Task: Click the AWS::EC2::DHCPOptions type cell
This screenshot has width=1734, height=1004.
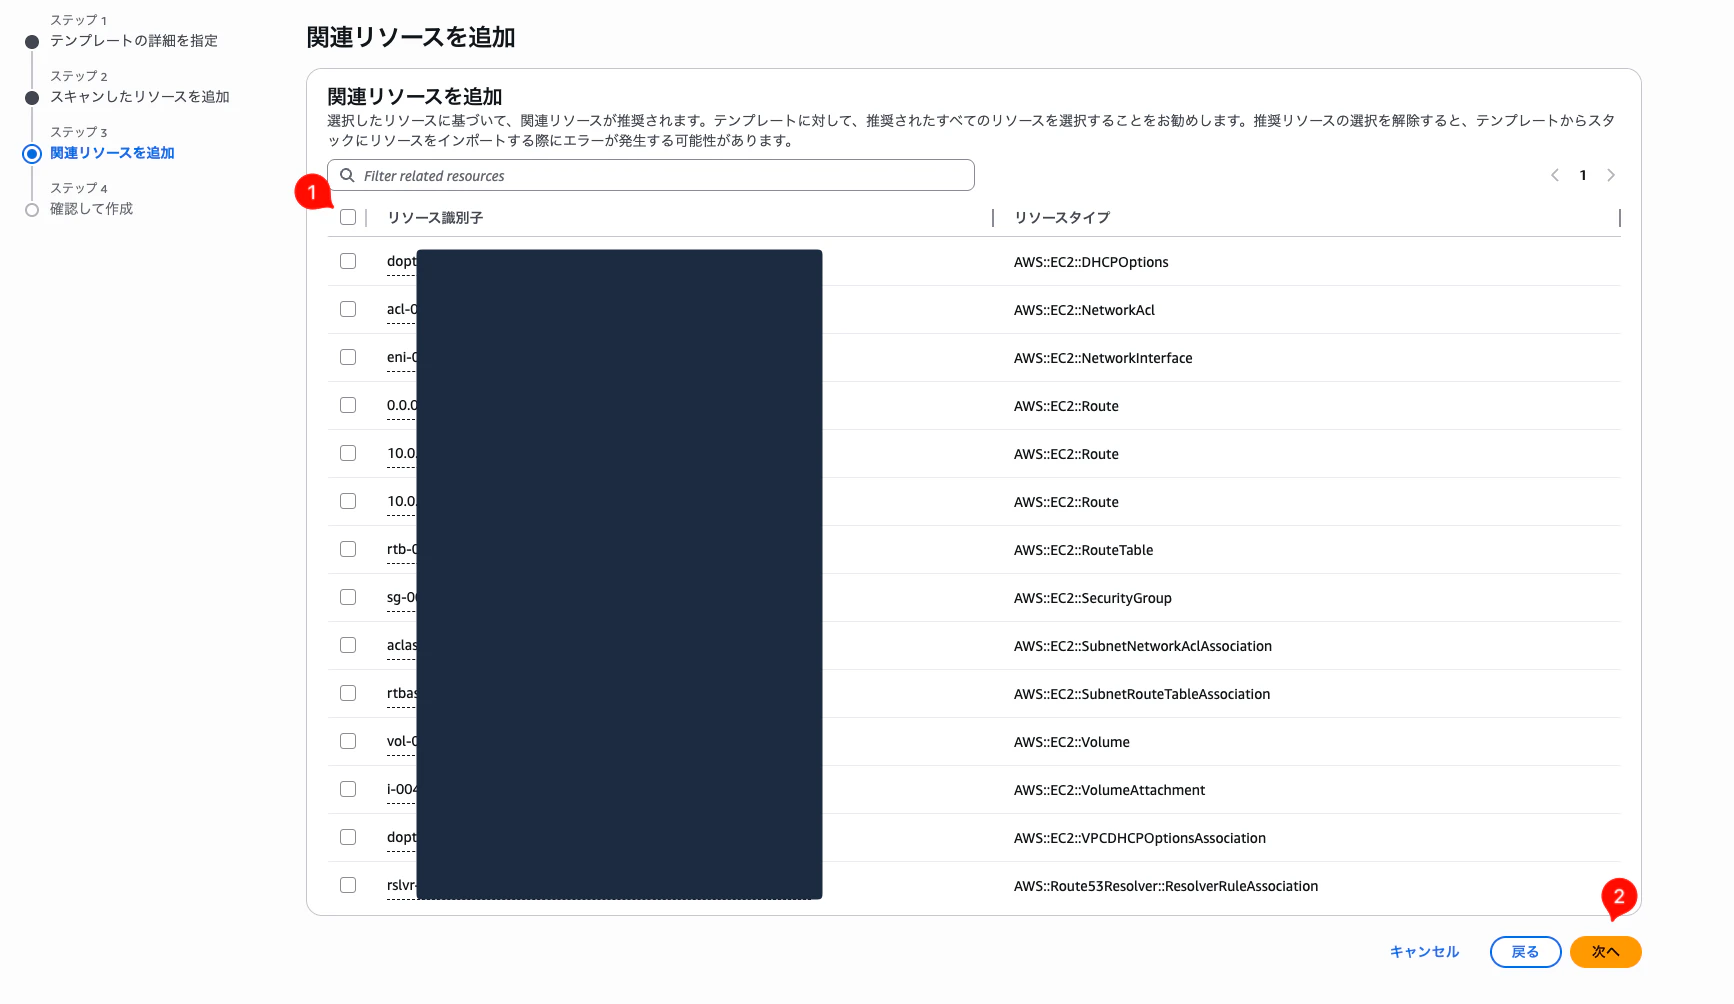Action: pos(1091,262)
